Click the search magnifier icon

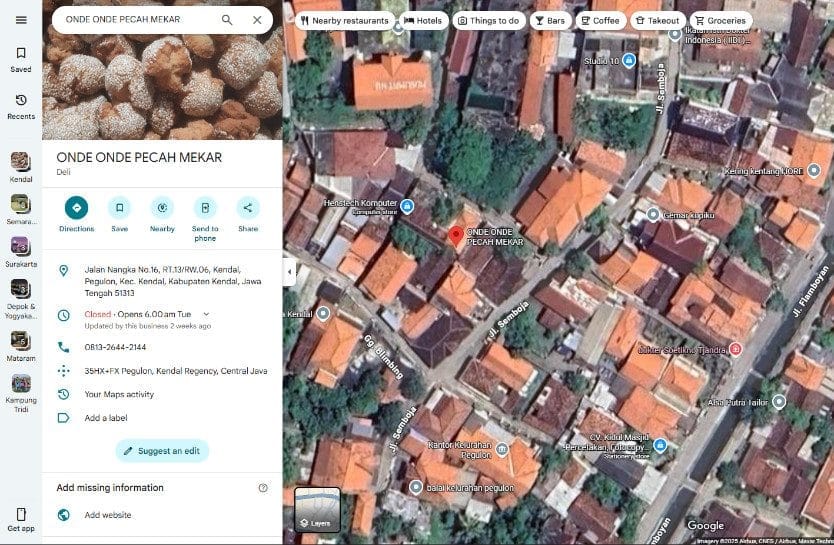pos(227,20)
